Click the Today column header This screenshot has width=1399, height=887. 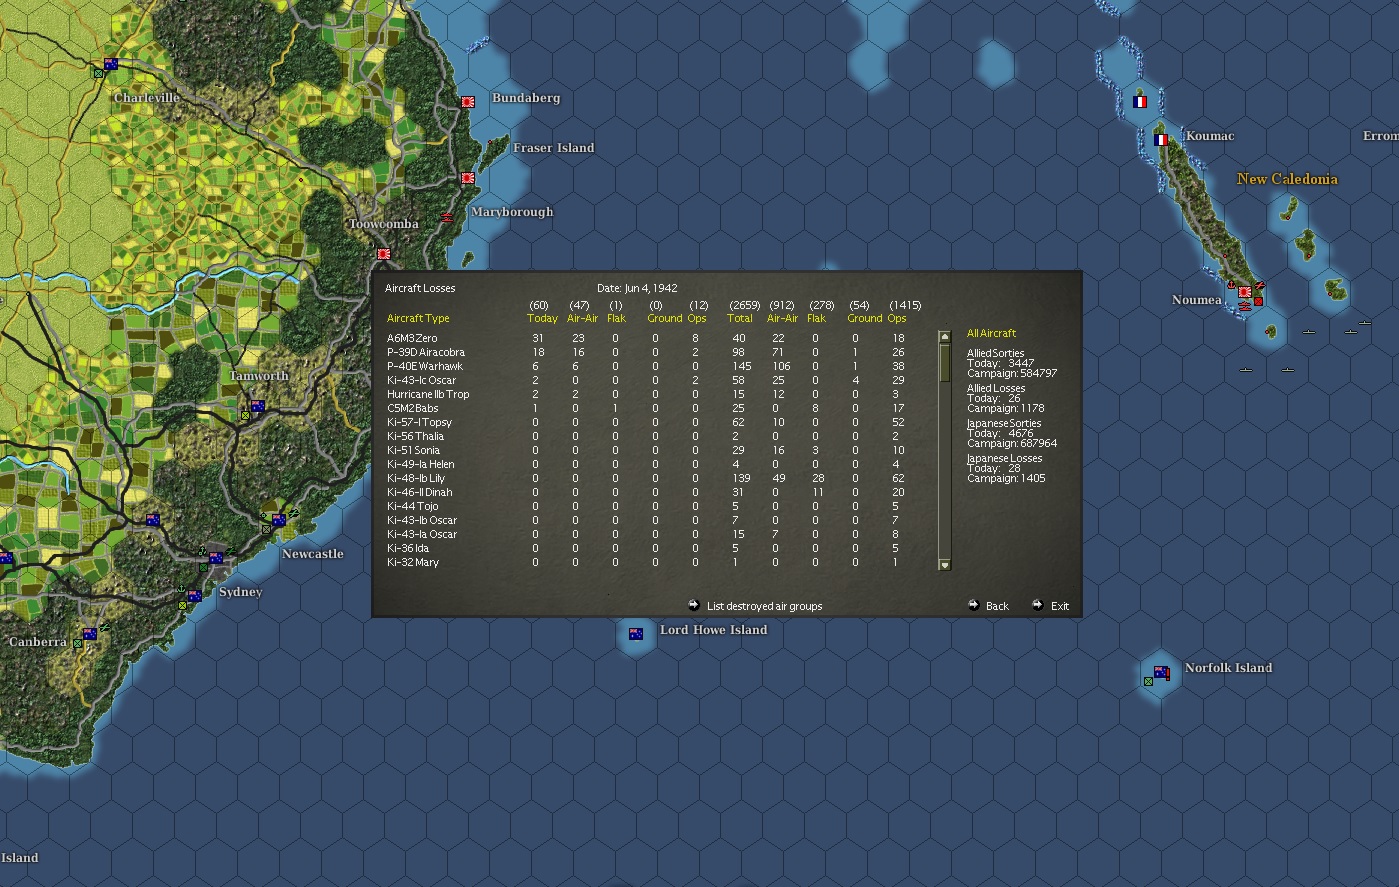click(x=542, y=318)
